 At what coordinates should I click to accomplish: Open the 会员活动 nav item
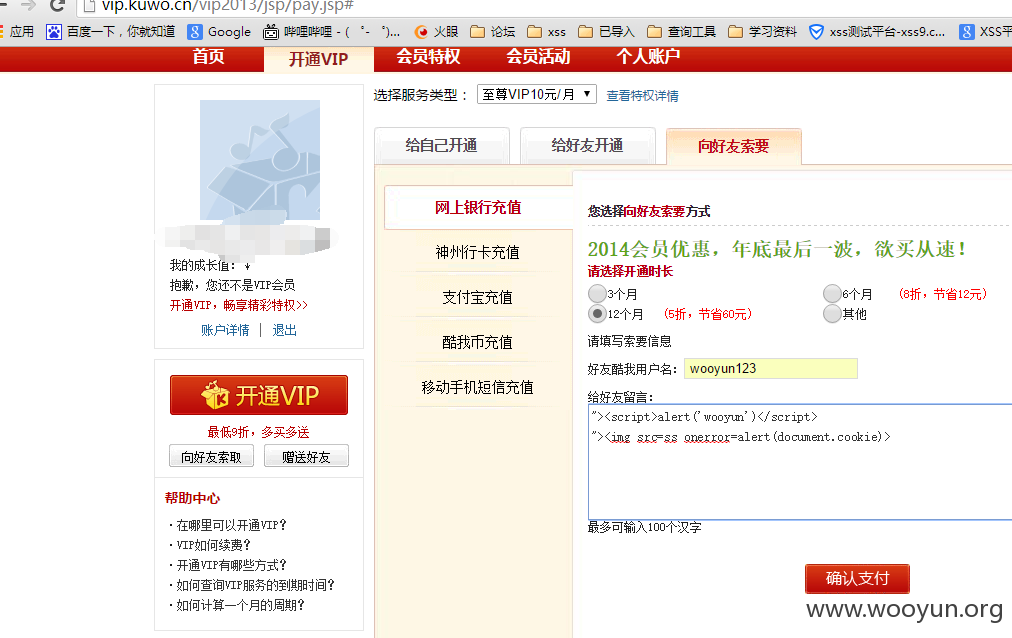click(538, 57)
